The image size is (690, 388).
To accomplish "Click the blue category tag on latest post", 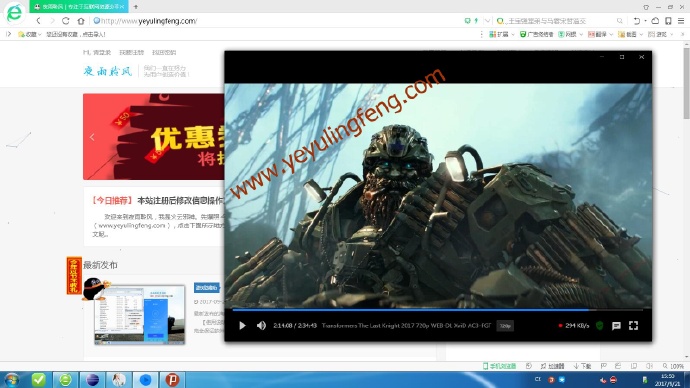I will 206,288.
